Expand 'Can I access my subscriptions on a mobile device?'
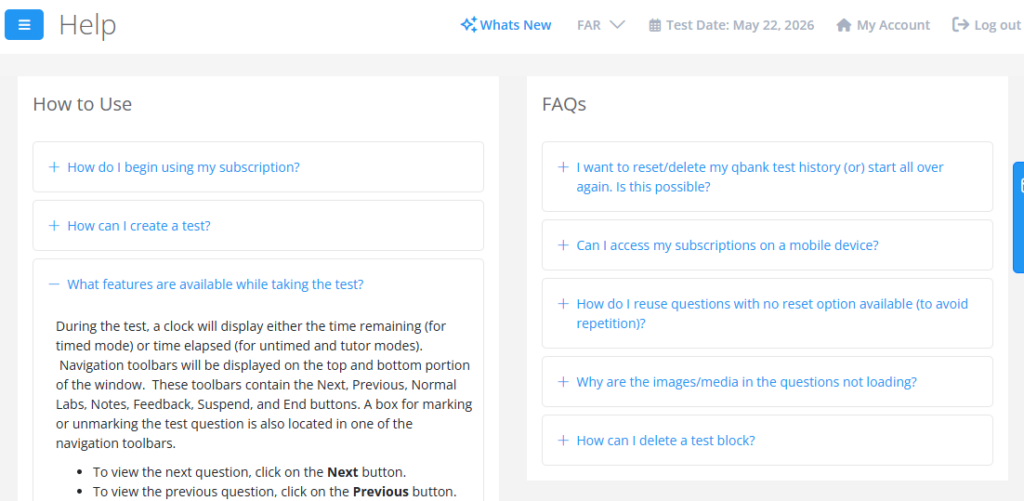This screenshot has height=501, width=1024. coord(727,245)
